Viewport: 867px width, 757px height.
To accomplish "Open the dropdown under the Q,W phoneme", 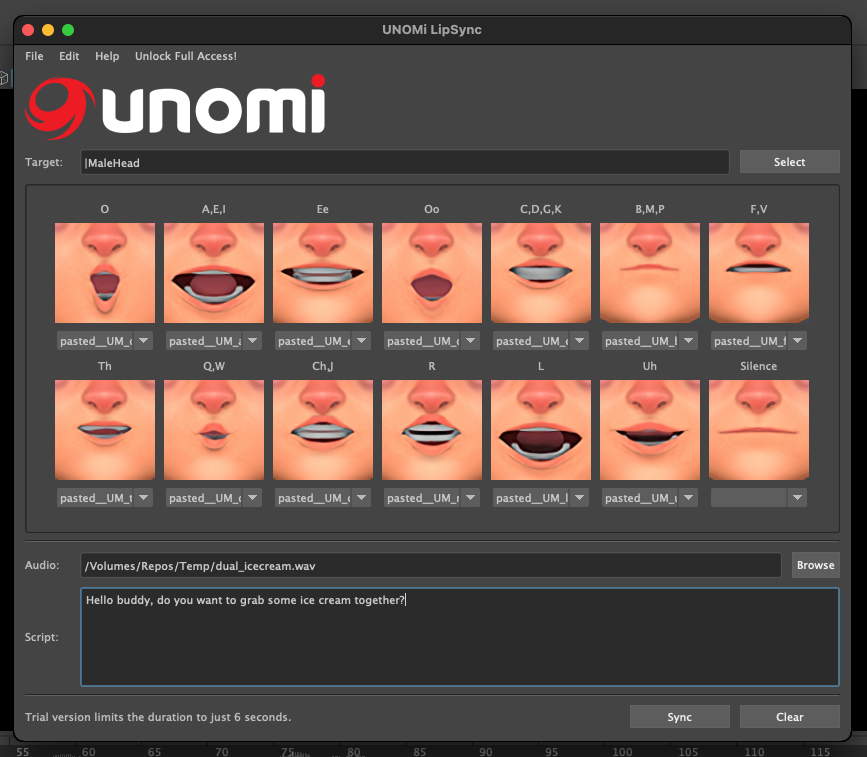I will tap(213, 498).
